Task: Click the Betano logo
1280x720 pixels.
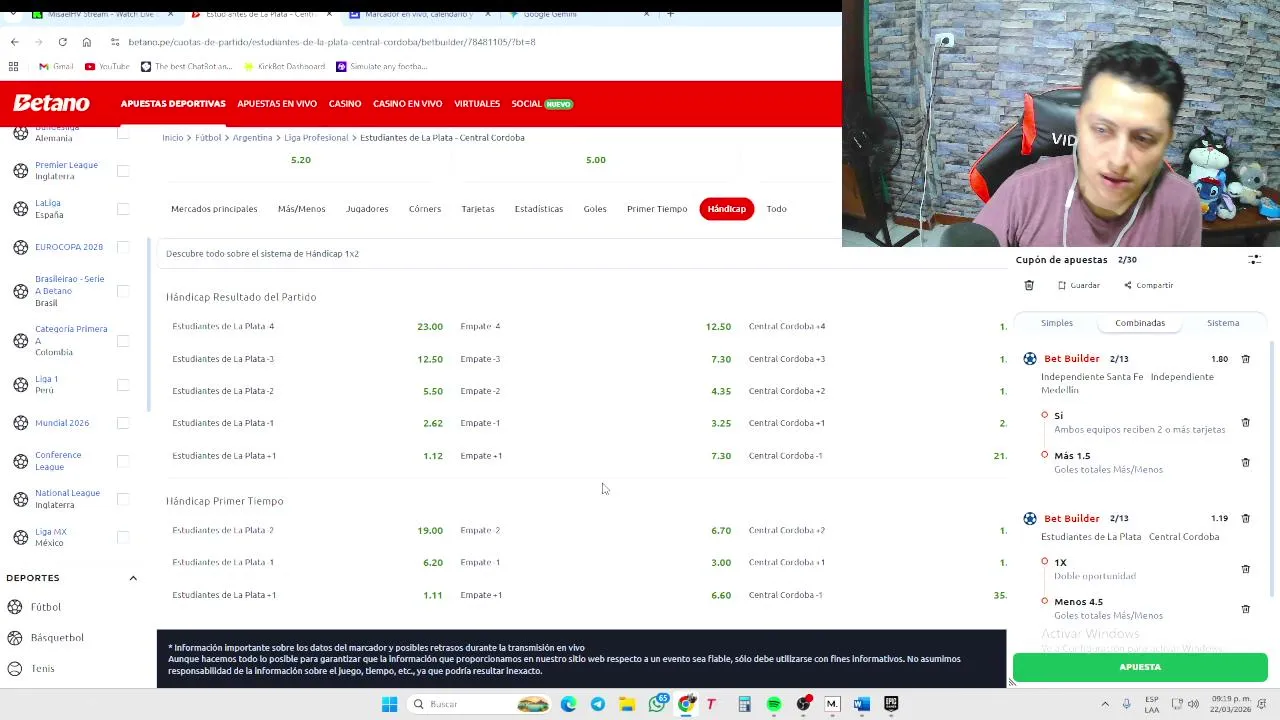Action: click(x=51, y=103)
